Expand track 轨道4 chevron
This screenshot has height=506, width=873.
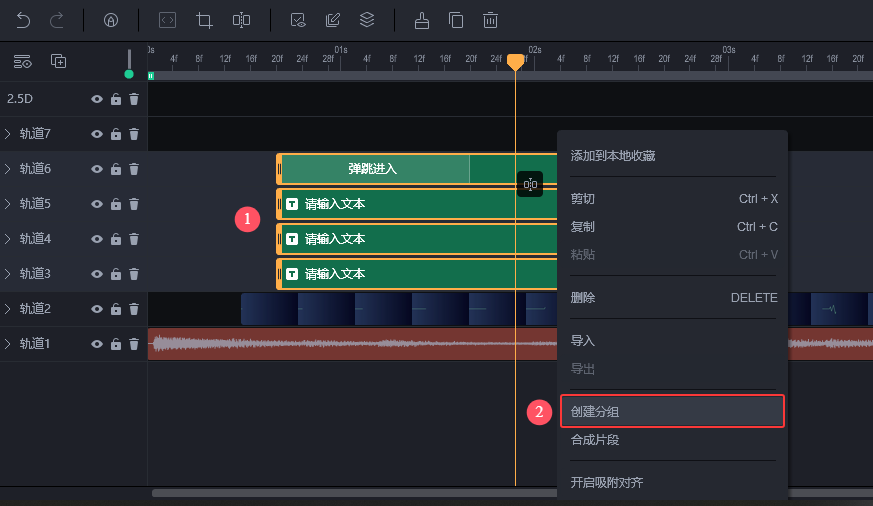(8, 239)
